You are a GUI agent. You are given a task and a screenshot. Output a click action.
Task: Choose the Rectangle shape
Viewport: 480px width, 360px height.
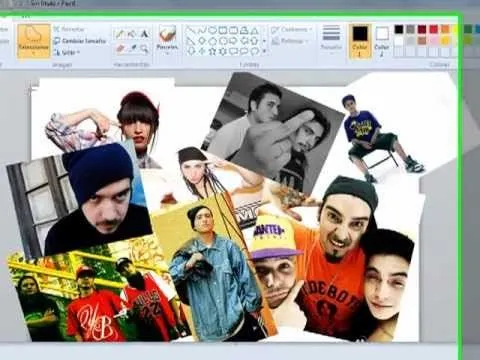pyautogui.click(x=223, y=31)
